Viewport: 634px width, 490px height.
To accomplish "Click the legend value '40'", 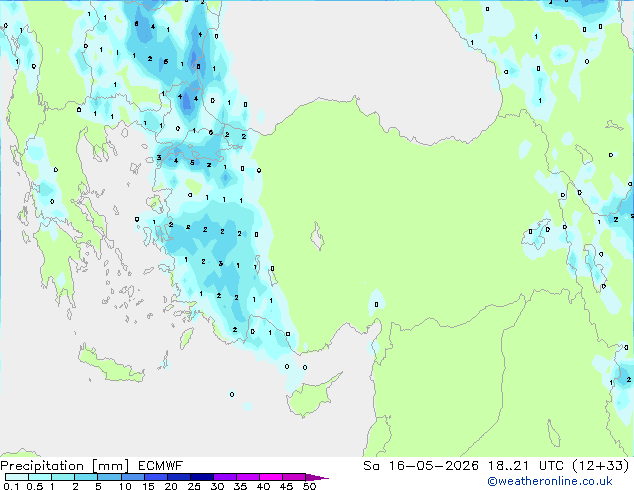I will 263,486.
